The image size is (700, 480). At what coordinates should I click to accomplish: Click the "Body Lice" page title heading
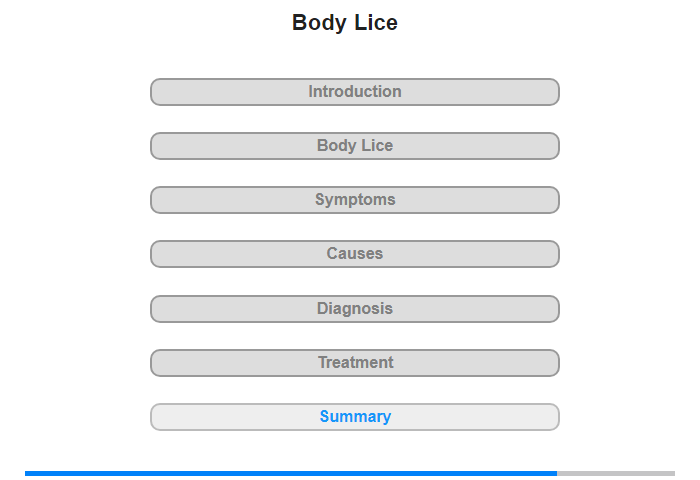tap(345, 23)
